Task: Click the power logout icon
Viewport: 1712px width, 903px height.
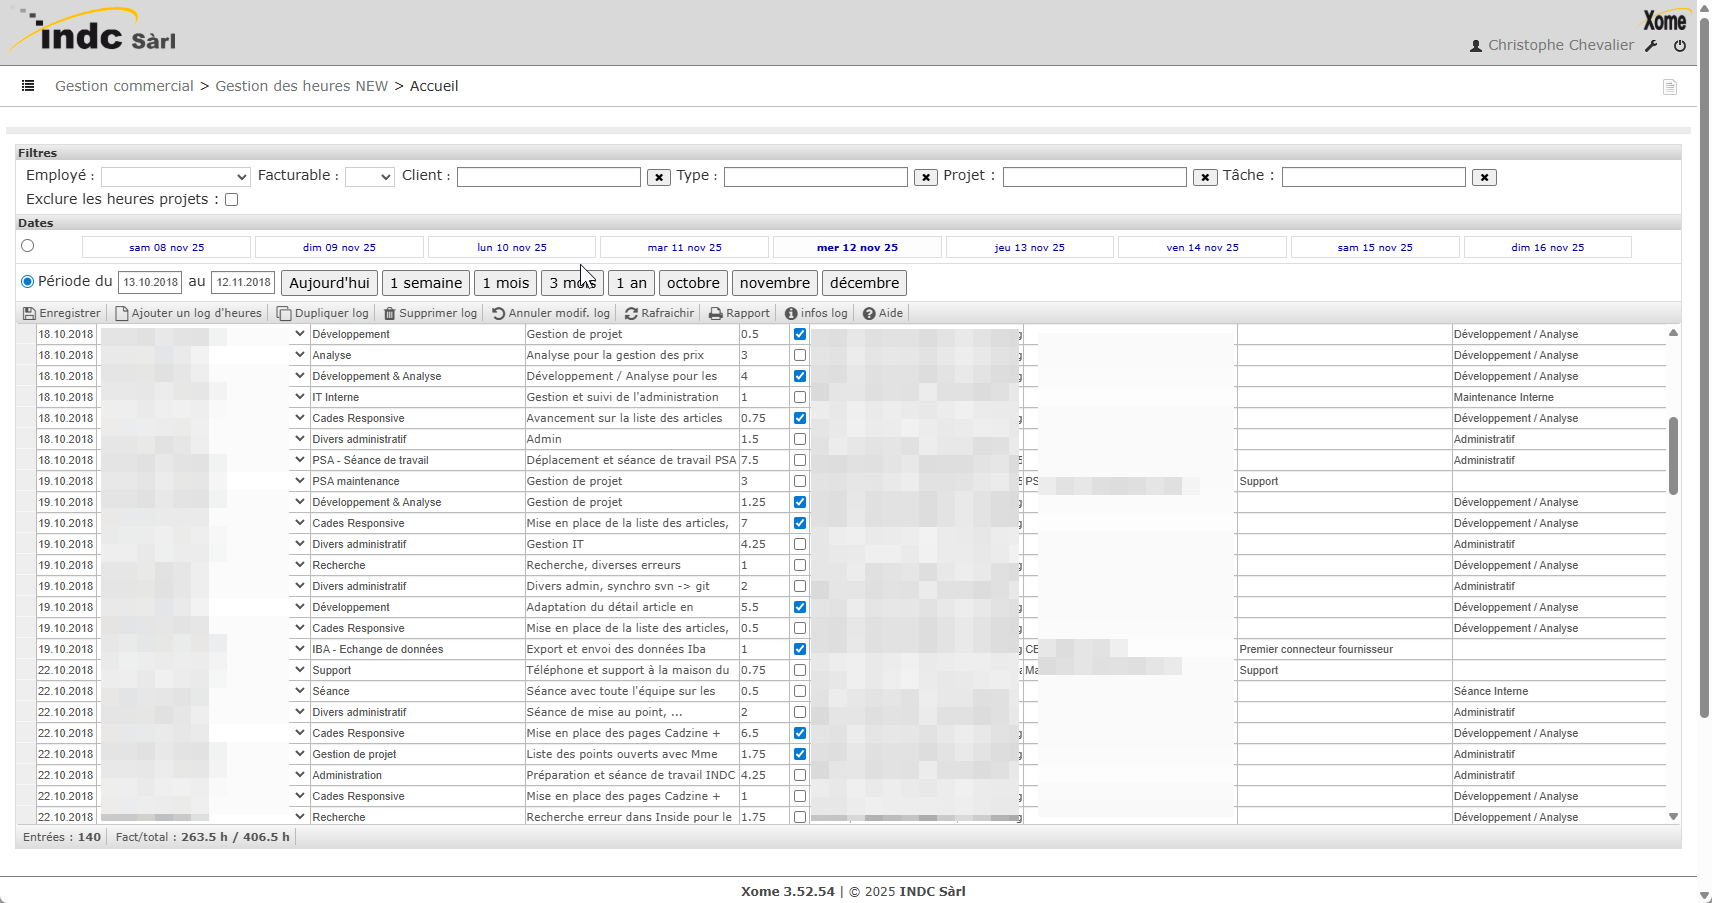Action: 1680,46
